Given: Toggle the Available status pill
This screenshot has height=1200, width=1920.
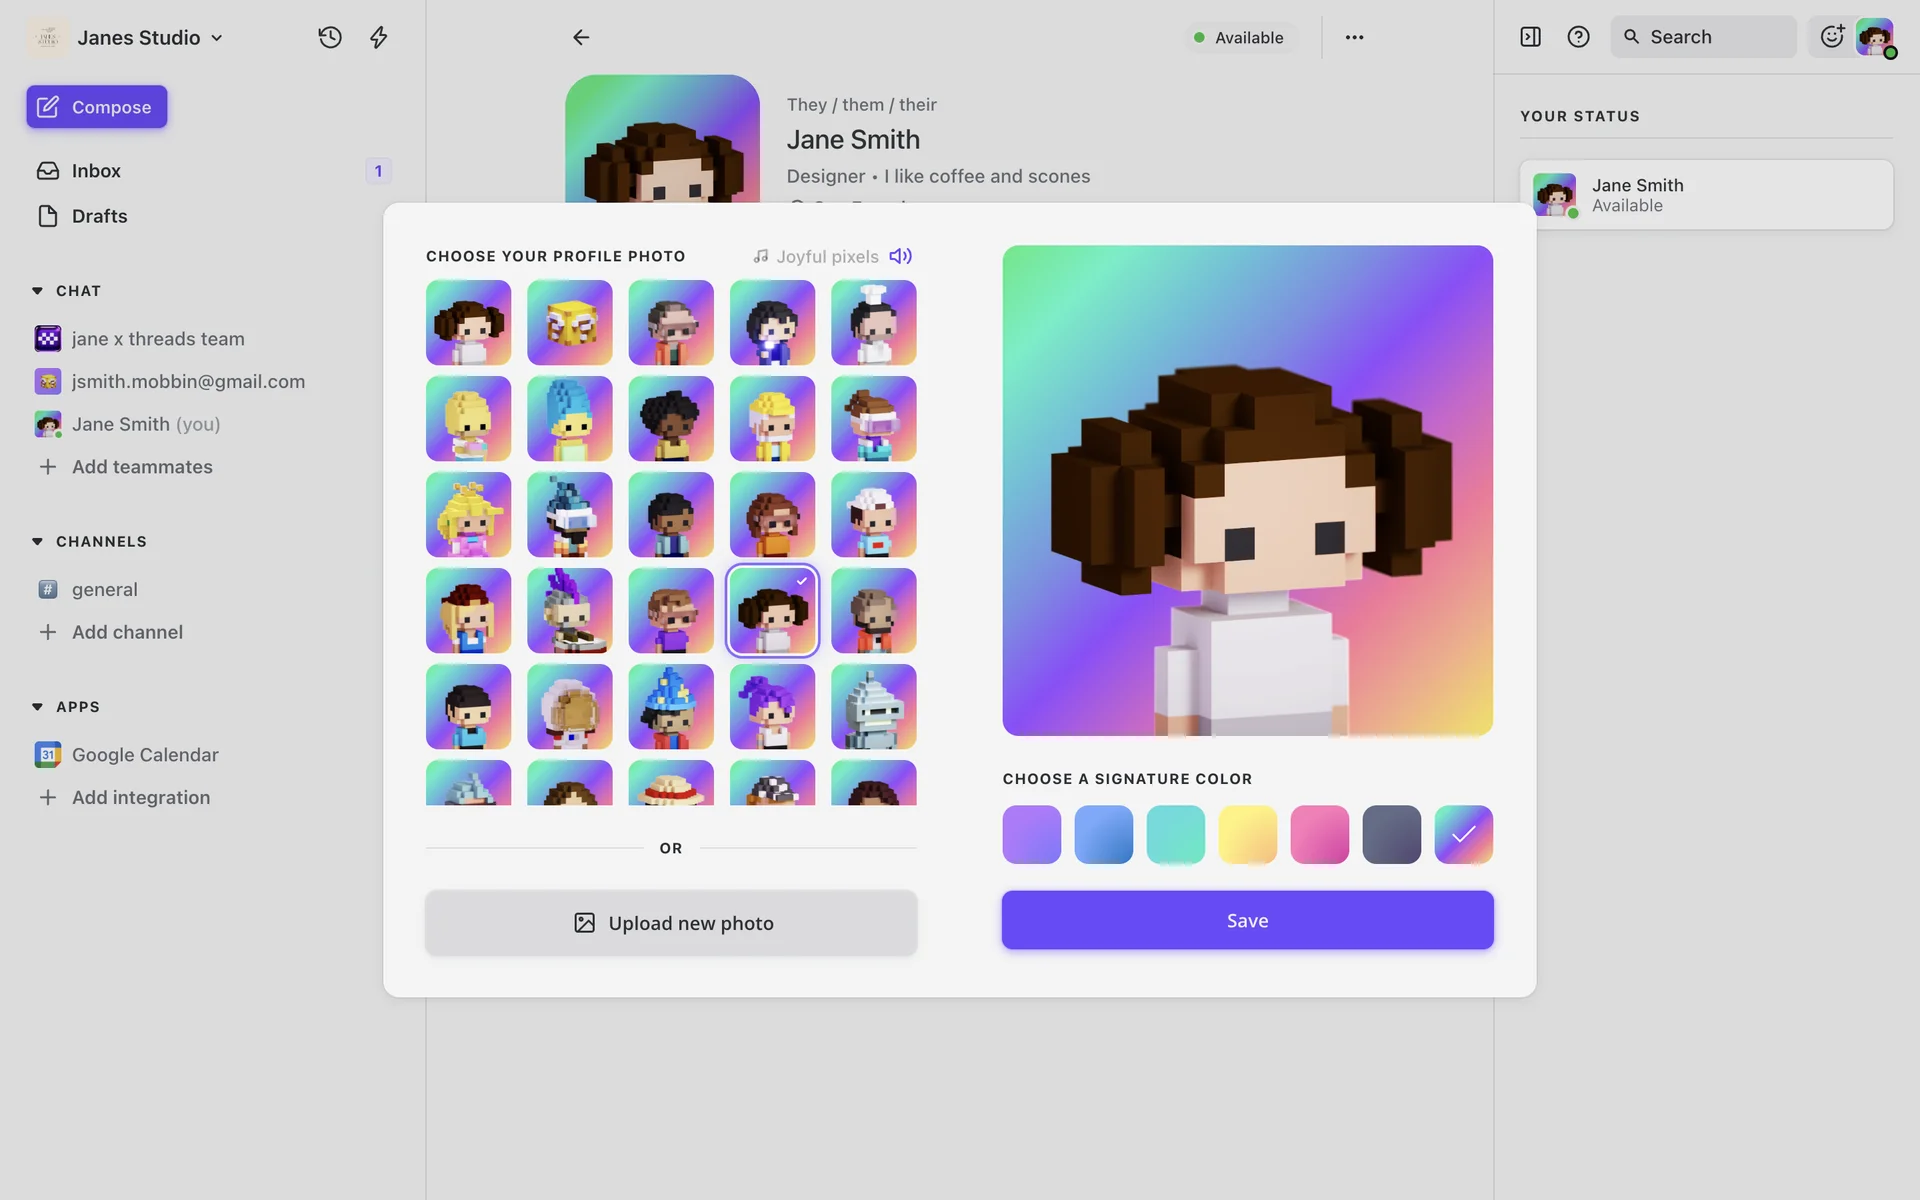Looking at the screenshot, I should tap(1239, 37).
